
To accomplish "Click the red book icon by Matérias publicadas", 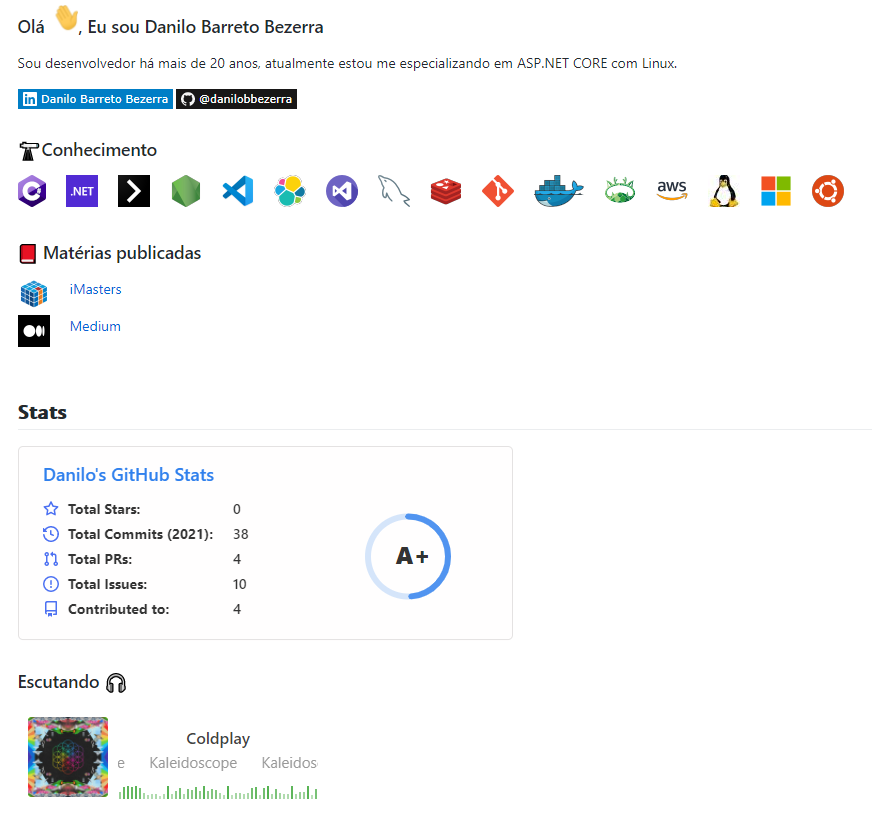I will (x=28, y=254).
